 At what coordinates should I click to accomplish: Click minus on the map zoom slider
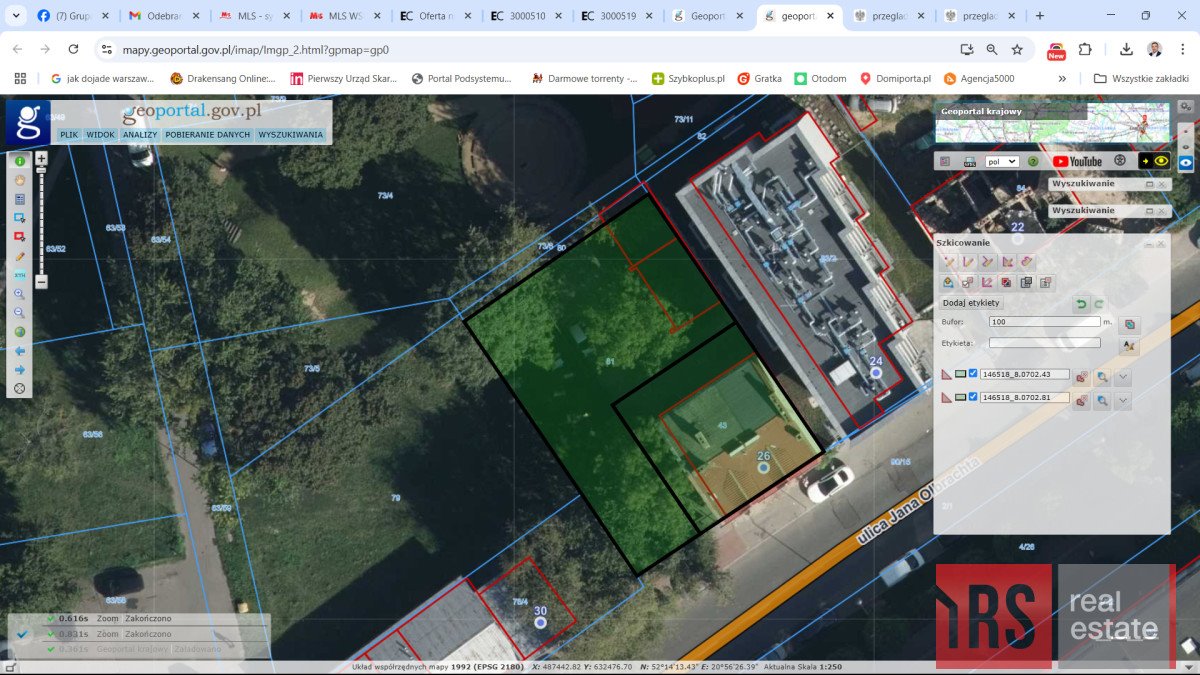click(40, 283)
